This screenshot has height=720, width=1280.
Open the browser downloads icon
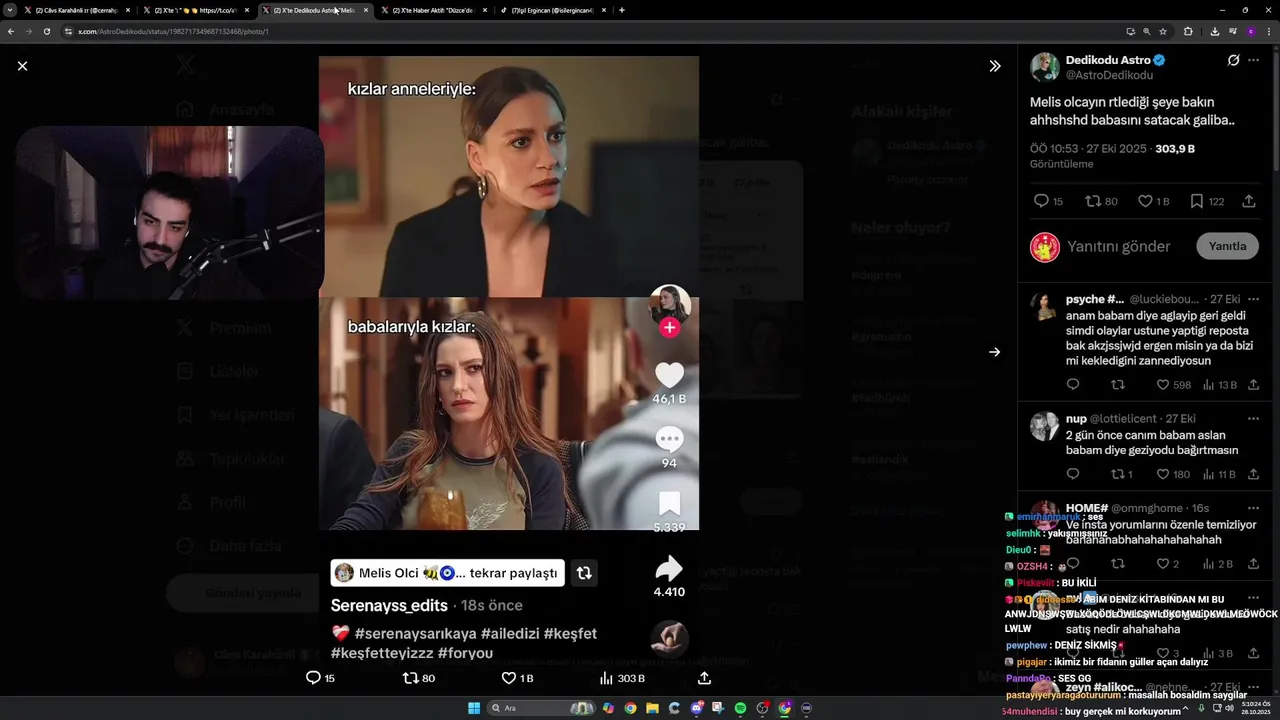pos(1214,31)
